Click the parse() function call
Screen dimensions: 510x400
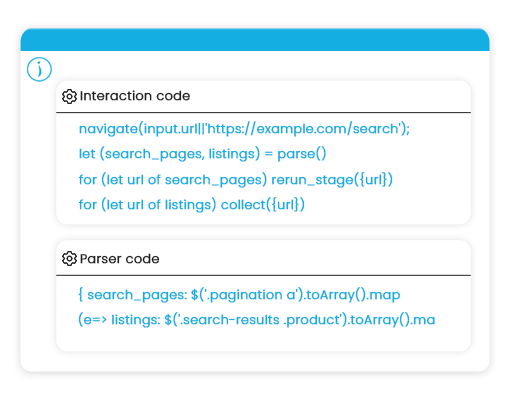tap(302, 154)
